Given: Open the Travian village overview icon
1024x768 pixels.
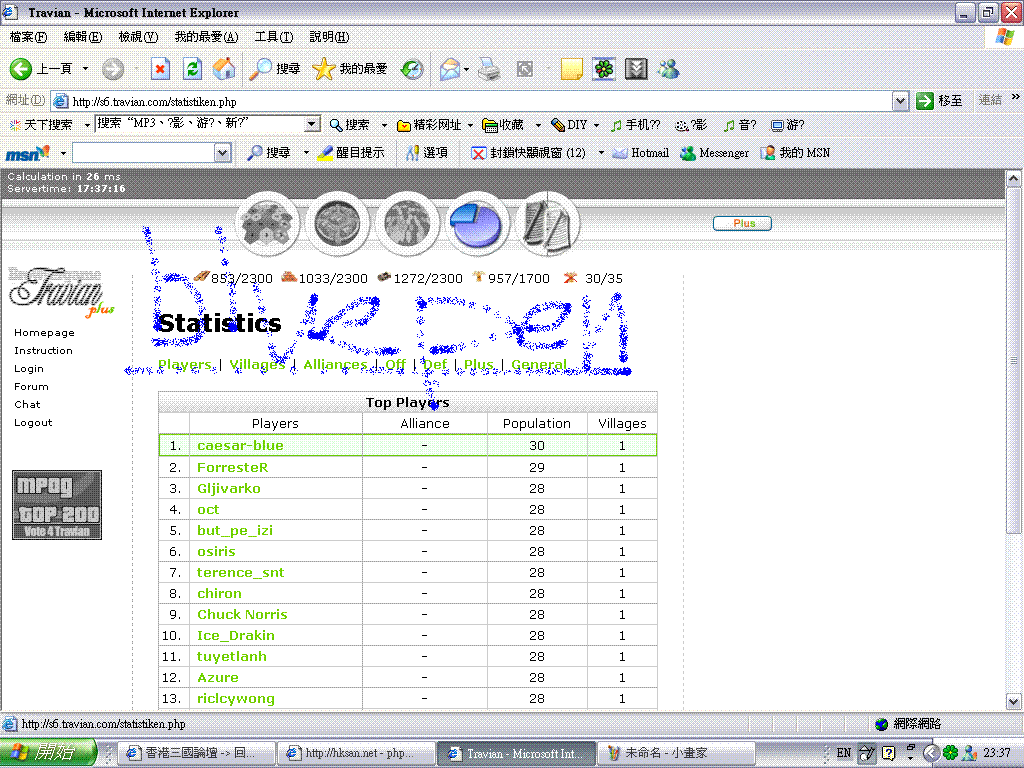Looking at the screenshot, I should 267,223.
